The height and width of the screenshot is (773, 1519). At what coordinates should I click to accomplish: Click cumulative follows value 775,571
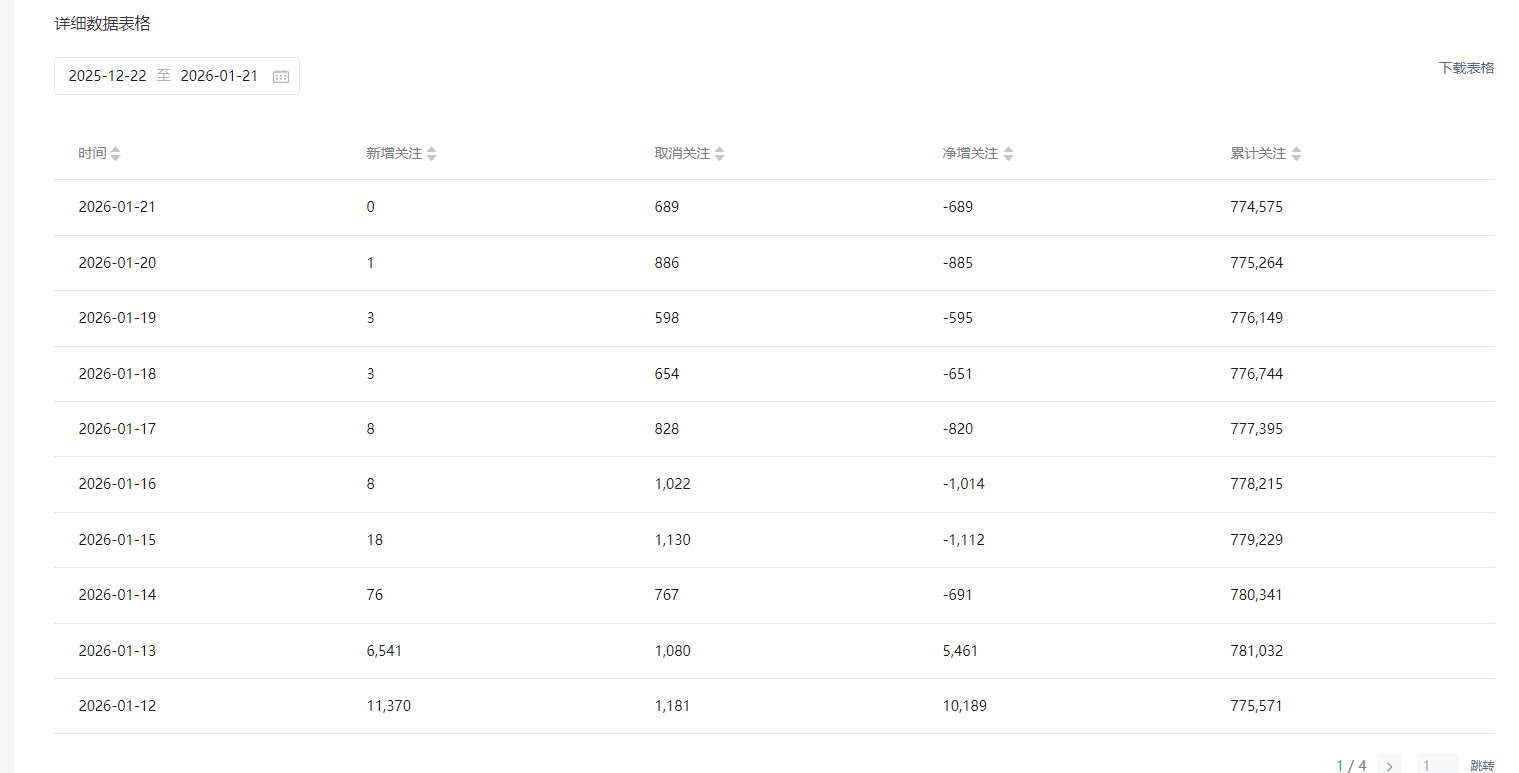point(1257,706)
